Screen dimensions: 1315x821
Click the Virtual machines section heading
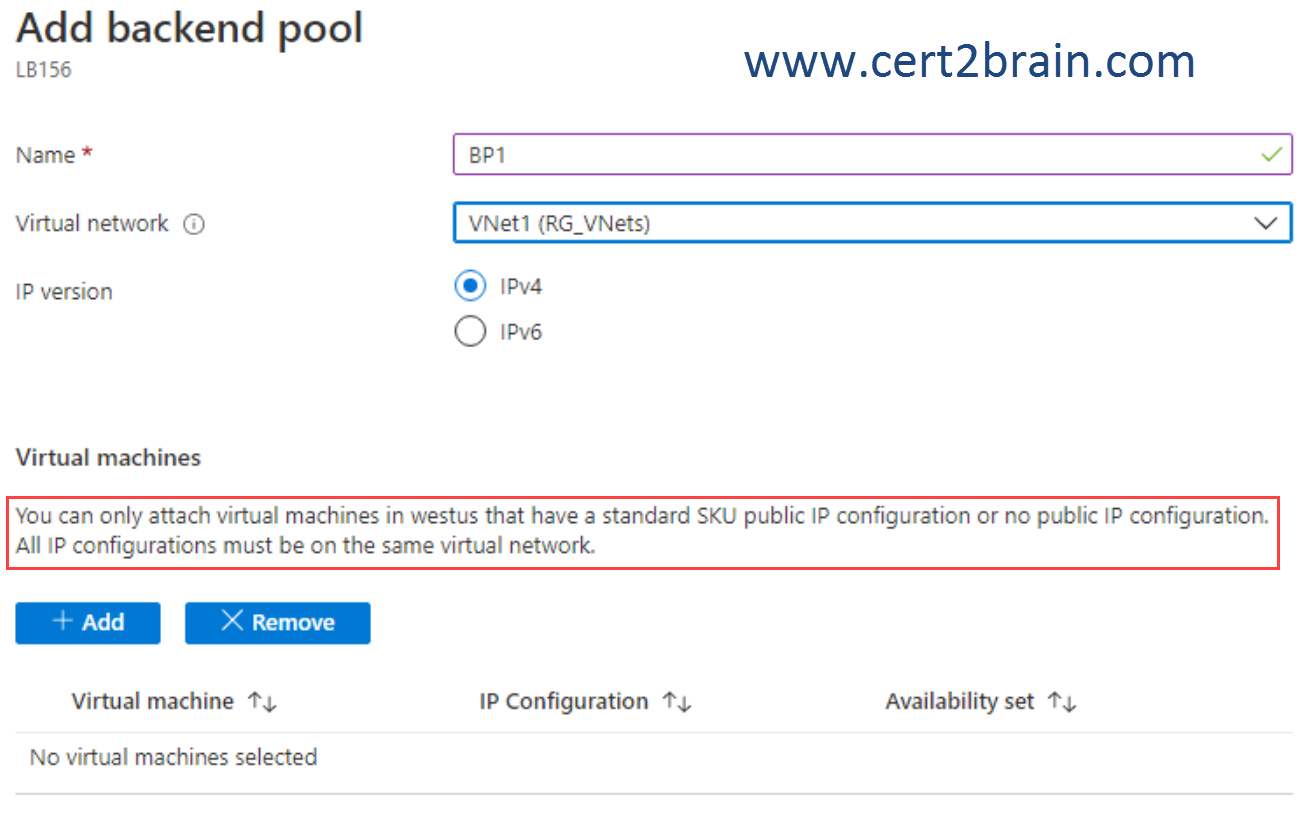click(108, 458)
